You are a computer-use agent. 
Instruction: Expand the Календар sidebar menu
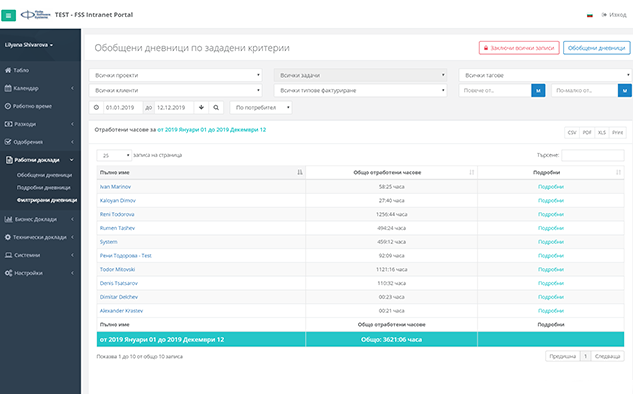40,88
